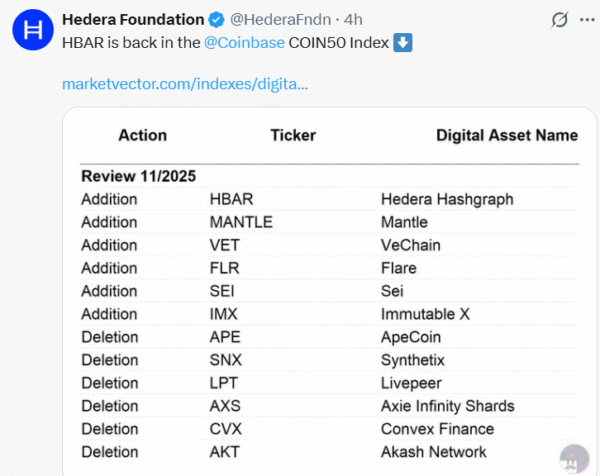Open the Hedera Foundation display name
The height and width of the screenshot is (476, 600).
(133, 19)
